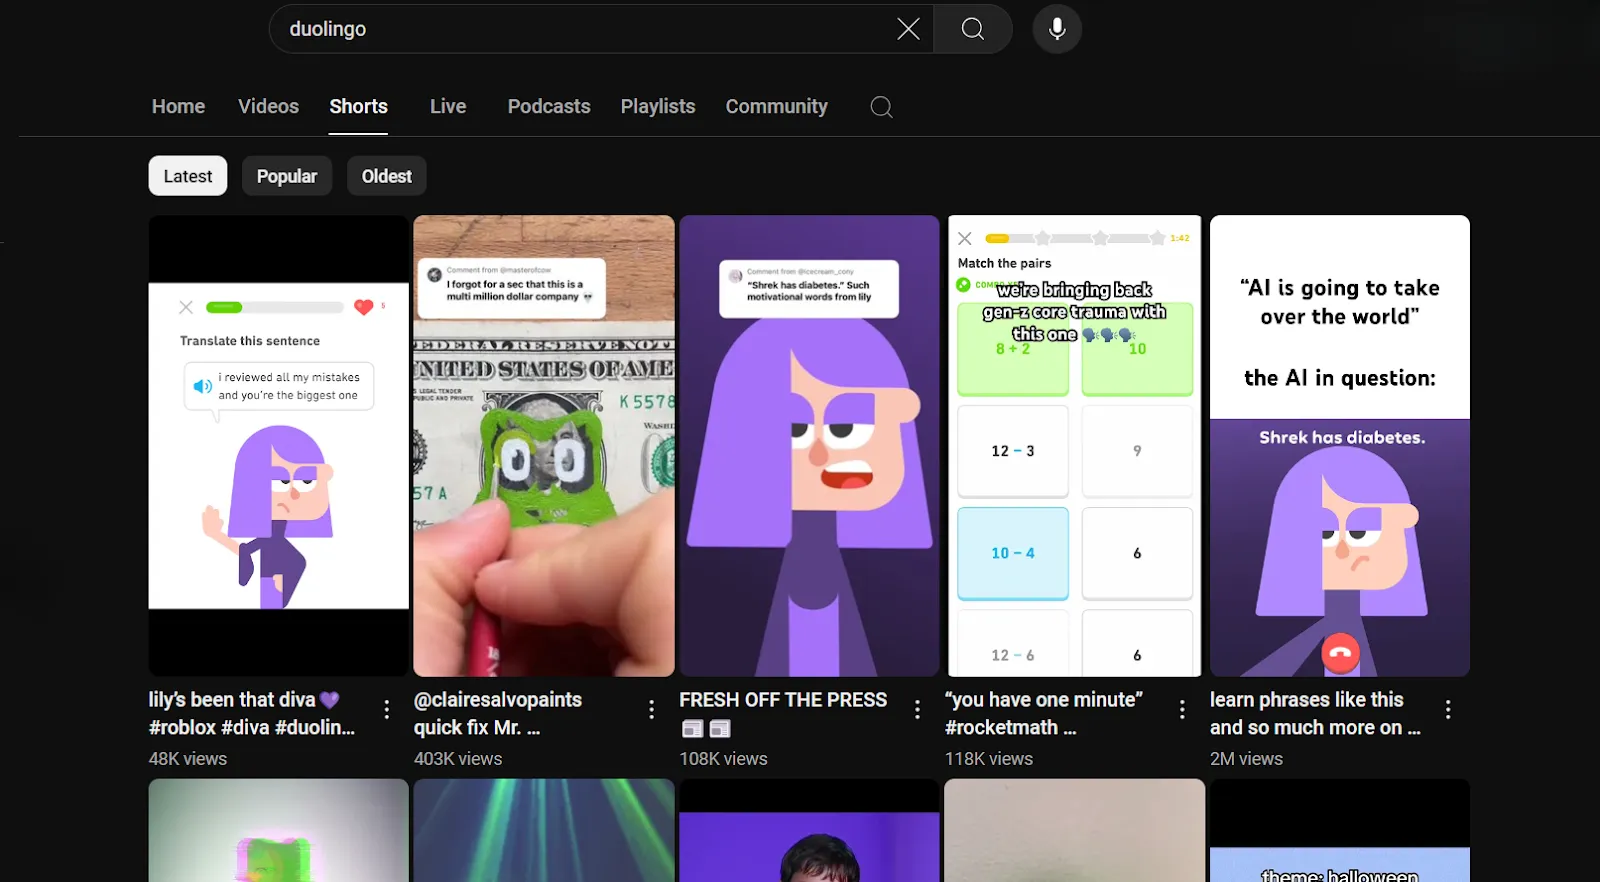Go to the Community tab

[777, 106]
